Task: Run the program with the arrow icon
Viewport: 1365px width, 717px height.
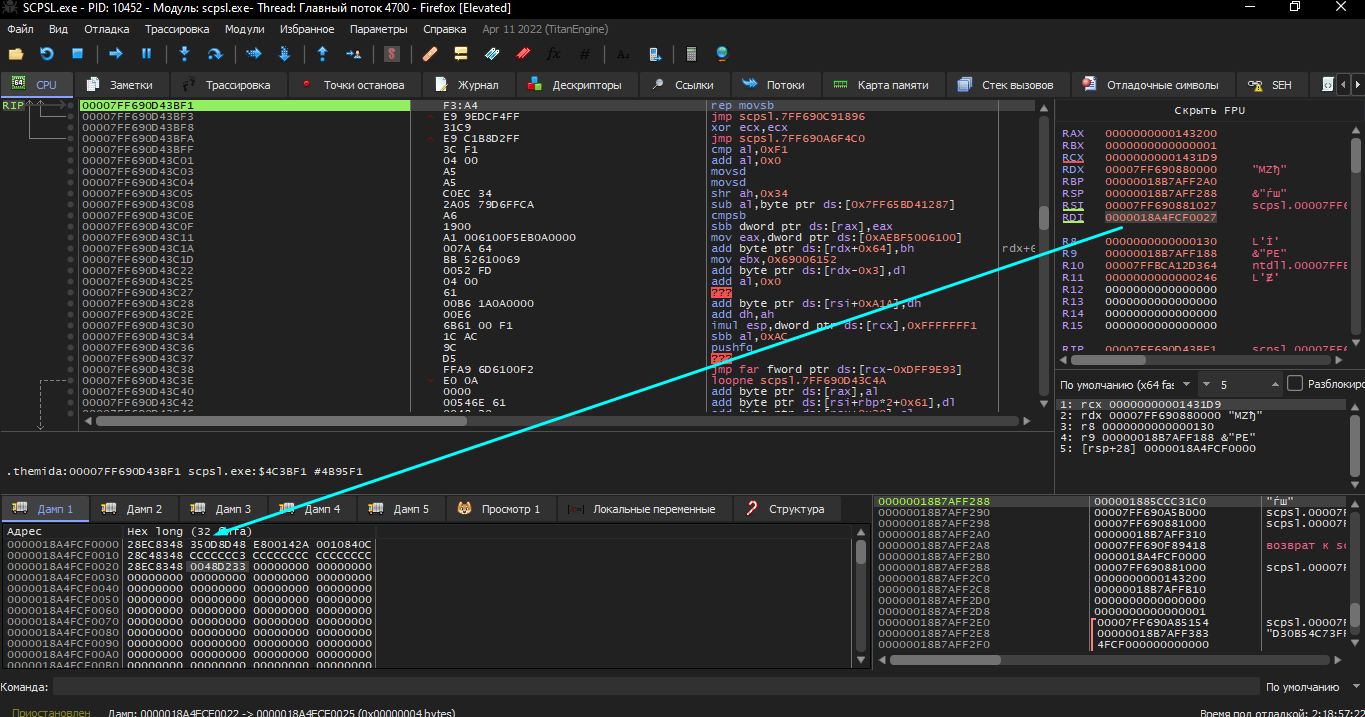Action: [x=116, y=53]
